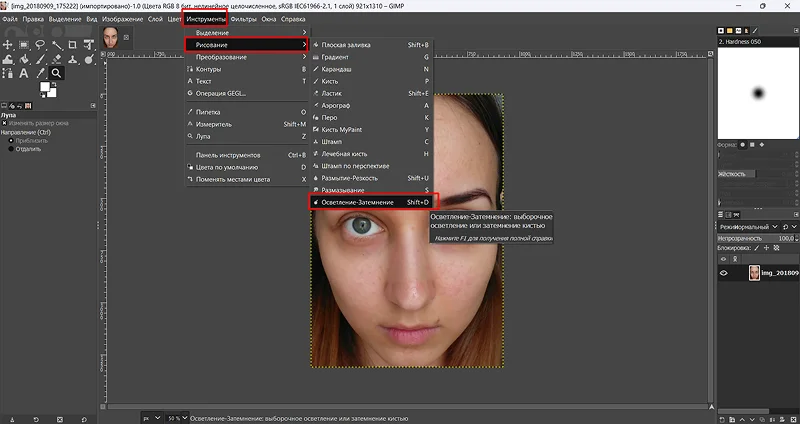Select the Bucket Fill tool in toolbox
Screen dimensions: 800x424
tap(23, 59)
